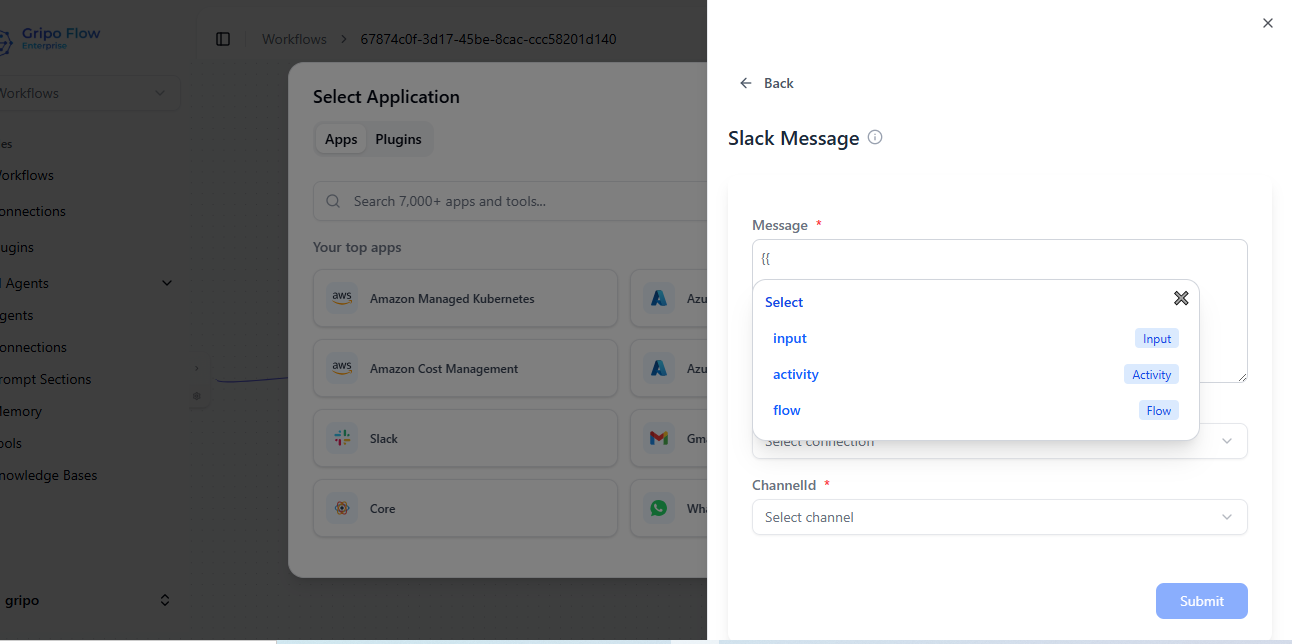Click the Submit button
Screen dimensions: 1292x644
pos(1201,601)
